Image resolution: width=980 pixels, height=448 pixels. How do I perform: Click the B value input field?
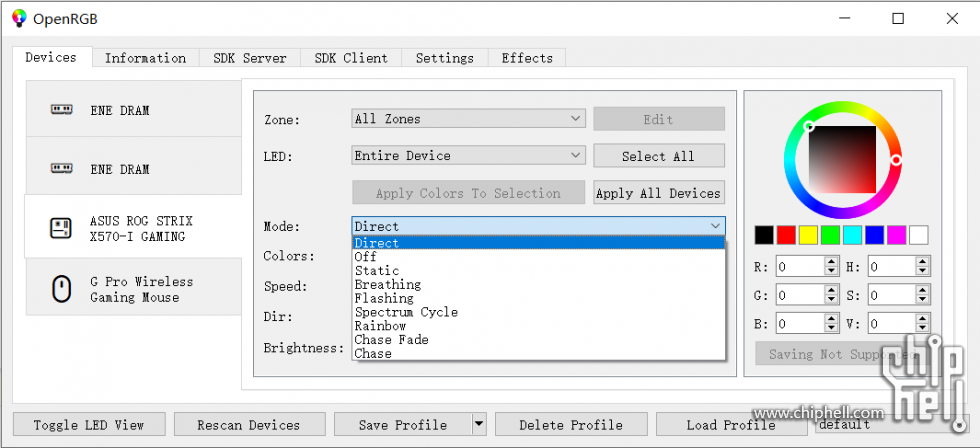coord(800,324)
